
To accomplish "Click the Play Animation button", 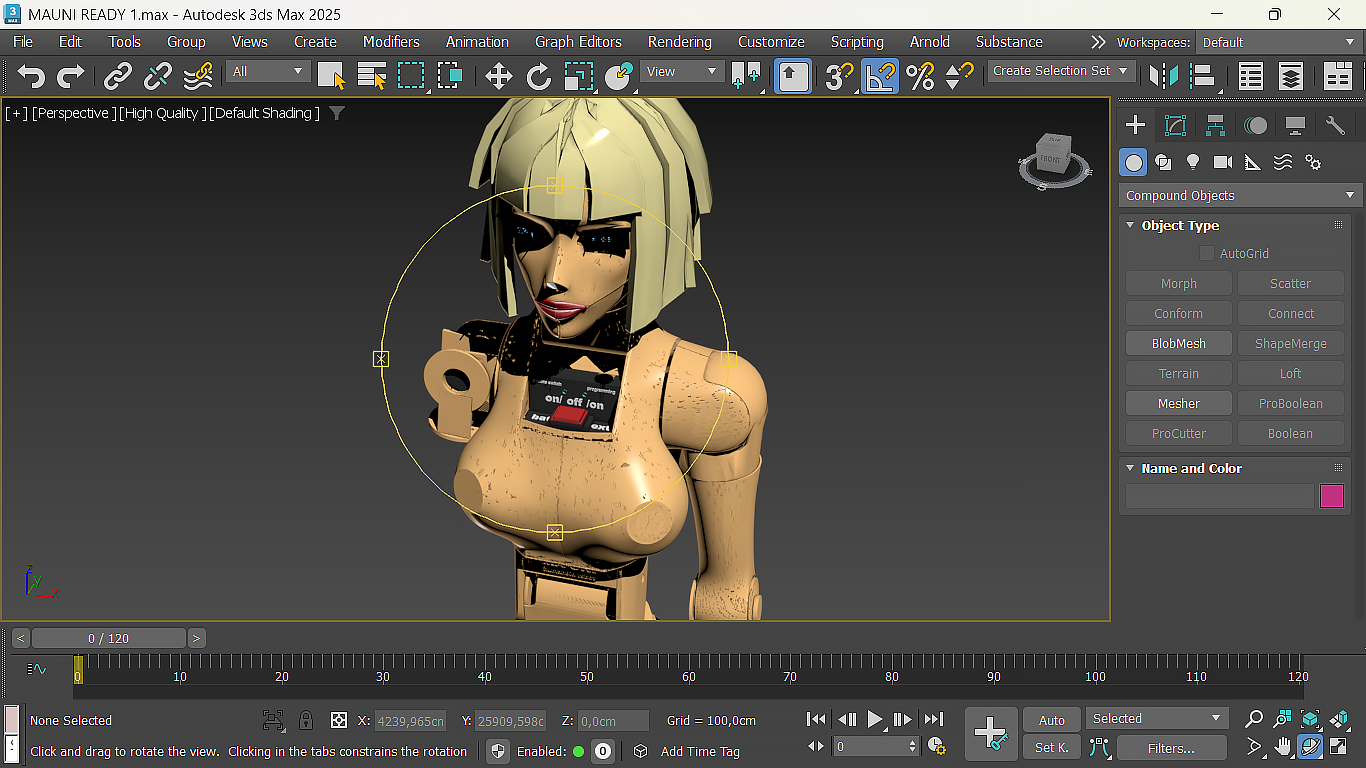I will [x=875, y=719].
